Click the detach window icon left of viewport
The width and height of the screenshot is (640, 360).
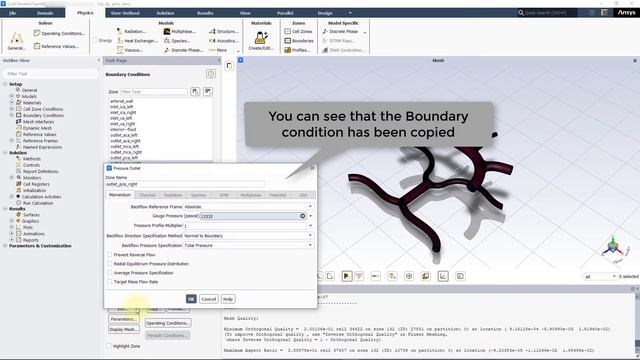click(229, 66)
